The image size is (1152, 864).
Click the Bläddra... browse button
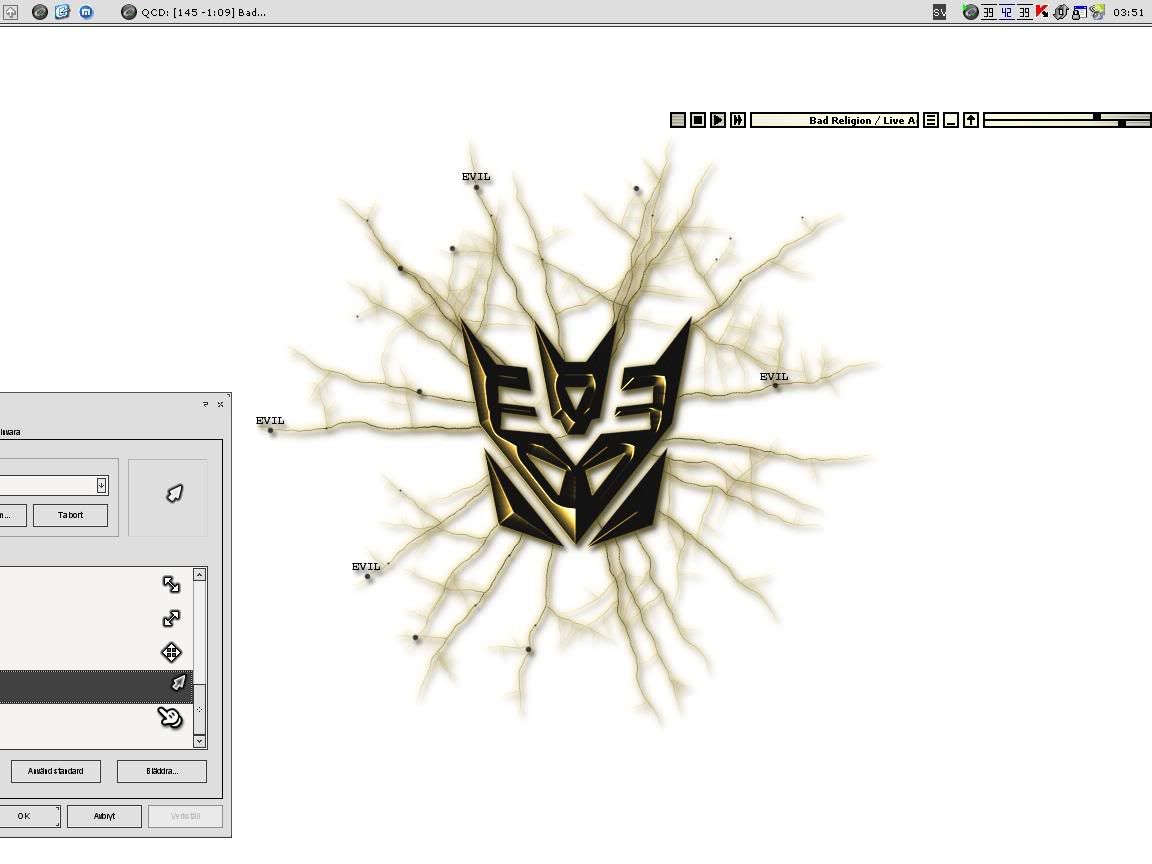162,771
